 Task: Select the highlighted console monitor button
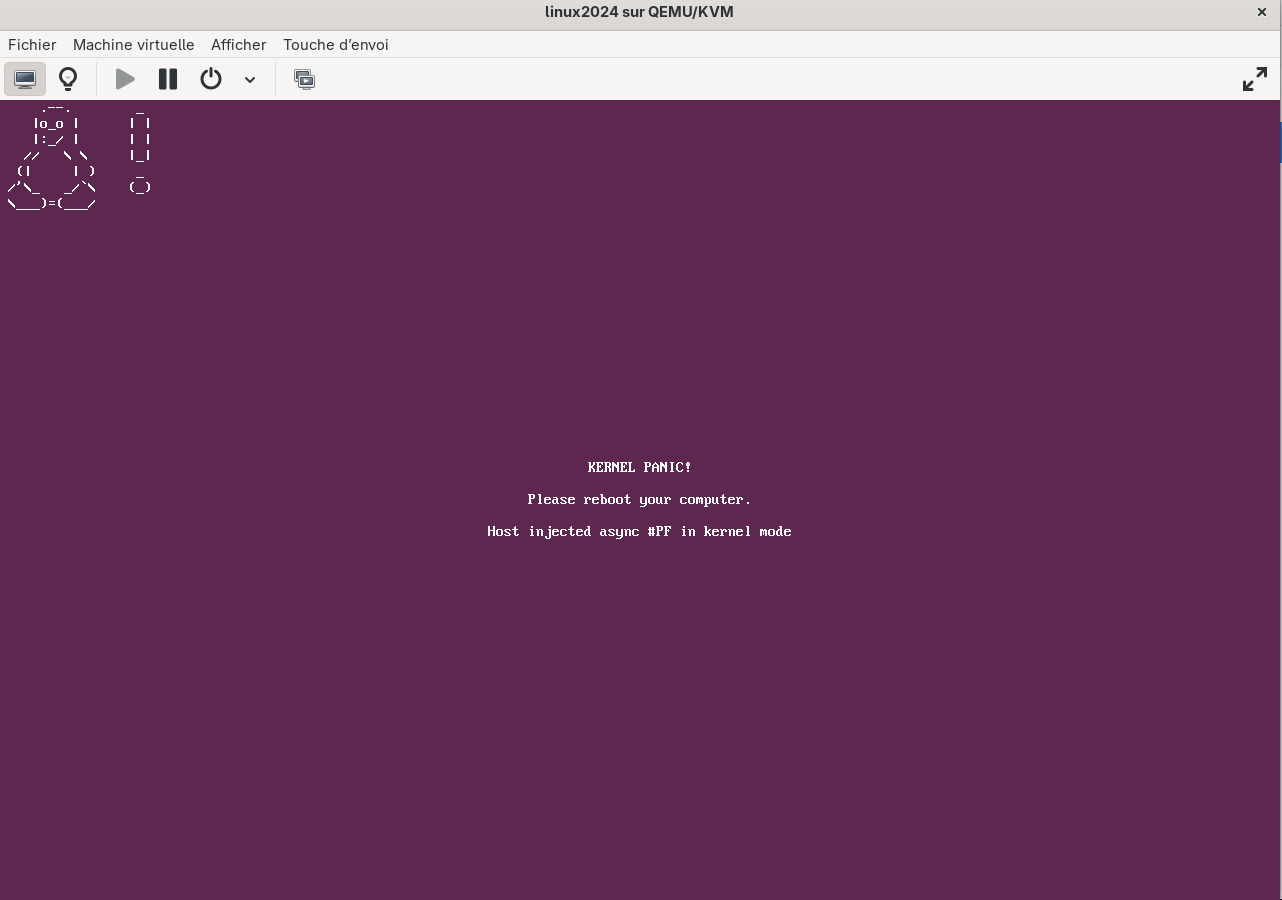pyautogui.click(x=24, y=78)
